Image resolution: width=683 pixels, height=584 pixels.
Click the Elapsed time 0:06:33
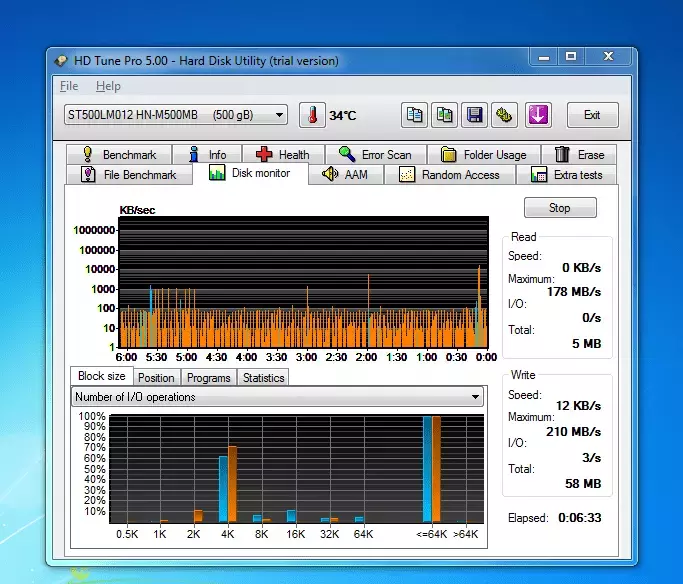point(579,518)
